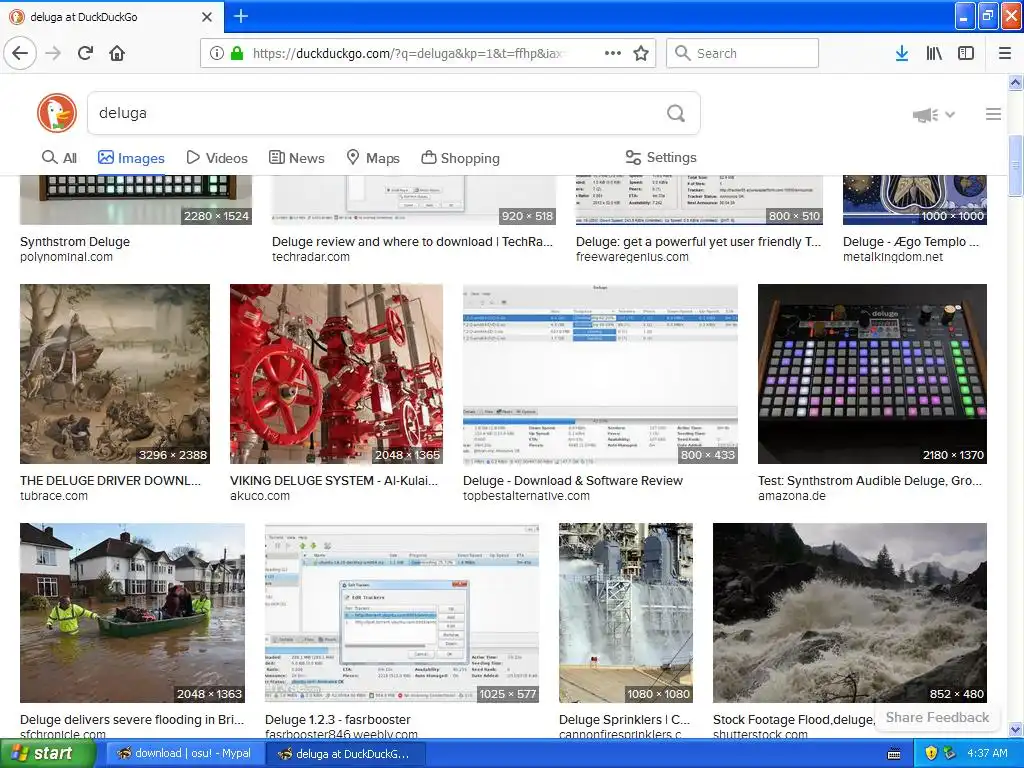Open the Firefox hamburger menu
The image size is (1024, 768).
(1005, 53)
